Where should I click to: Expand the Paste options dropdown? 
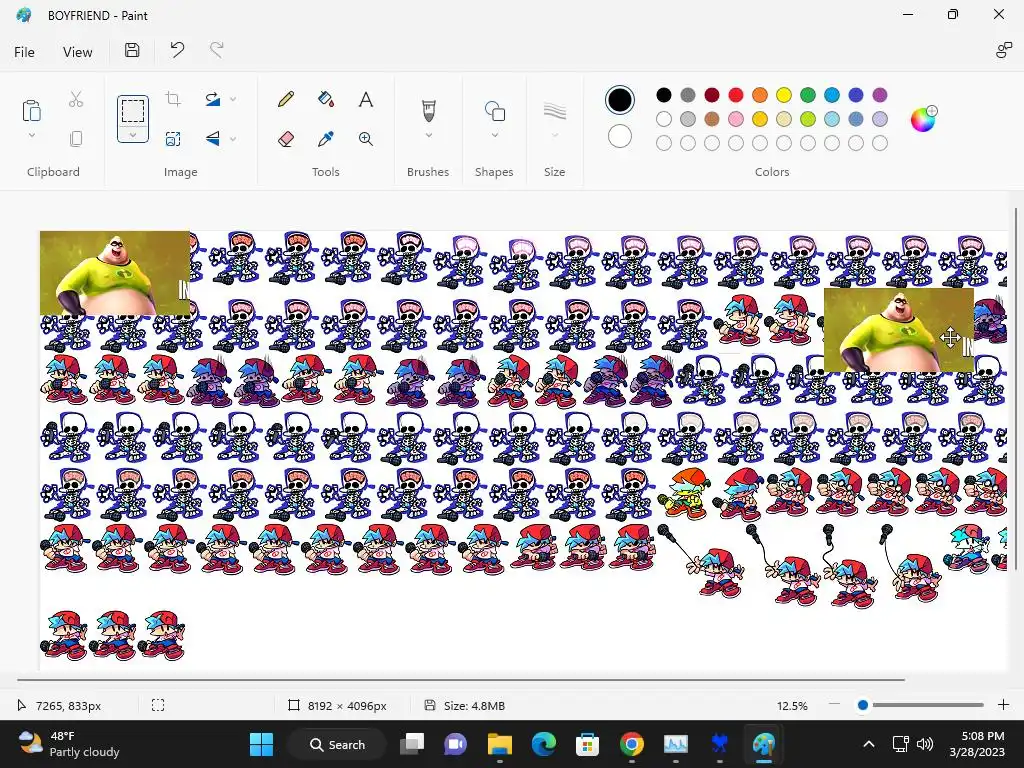(x=31, y=135)
